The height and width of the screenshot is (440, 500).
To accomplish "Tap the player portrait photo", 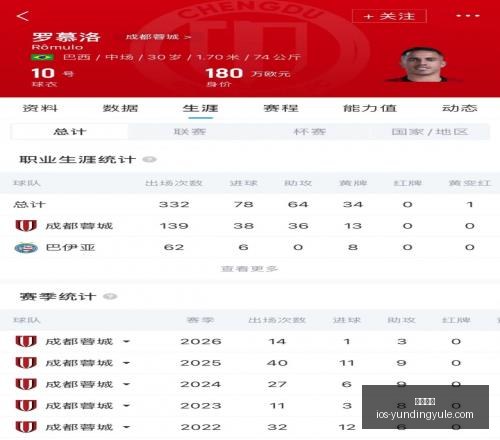I will click(x=422, y=65).
